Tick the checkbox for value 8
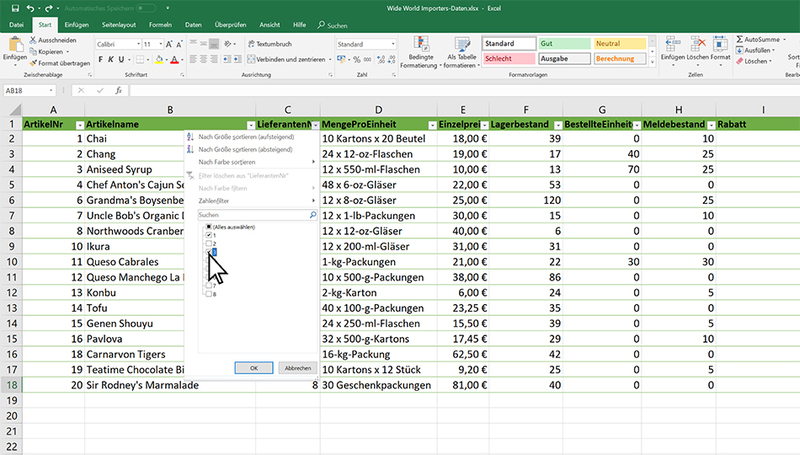This screenshot has width=800, height=455. (209, 294)
